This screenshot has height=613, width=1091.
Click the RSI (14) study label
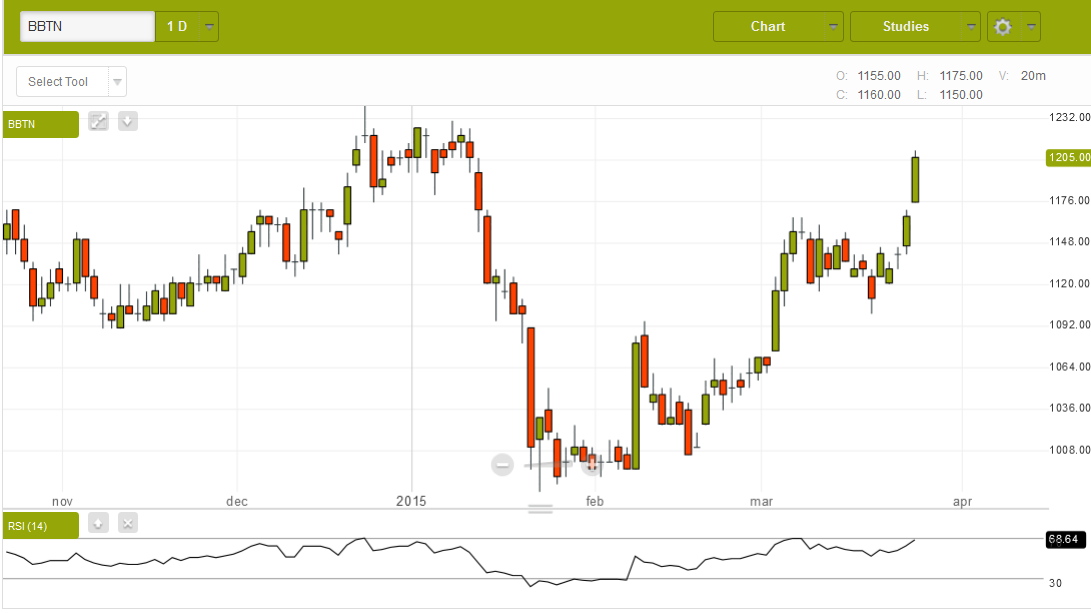pos(40,525)
